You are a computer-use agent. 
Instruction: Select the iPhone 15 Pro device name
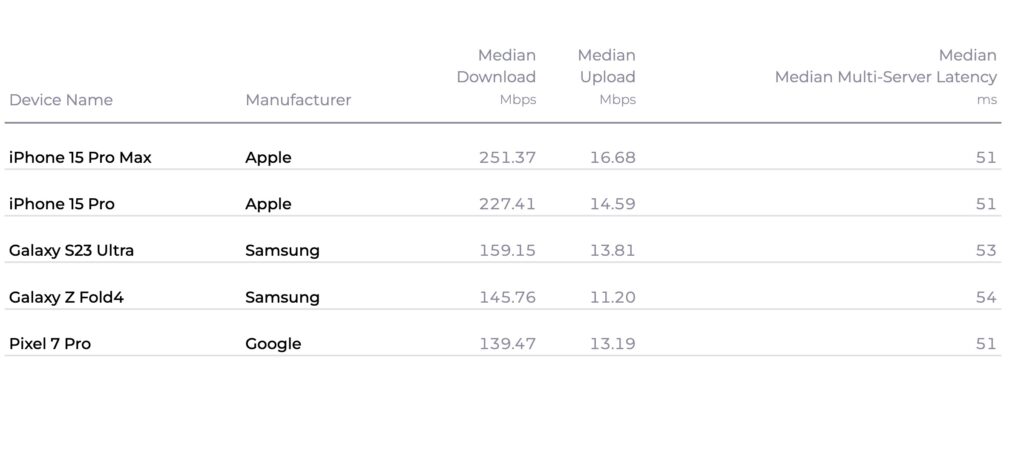point(62,204)
